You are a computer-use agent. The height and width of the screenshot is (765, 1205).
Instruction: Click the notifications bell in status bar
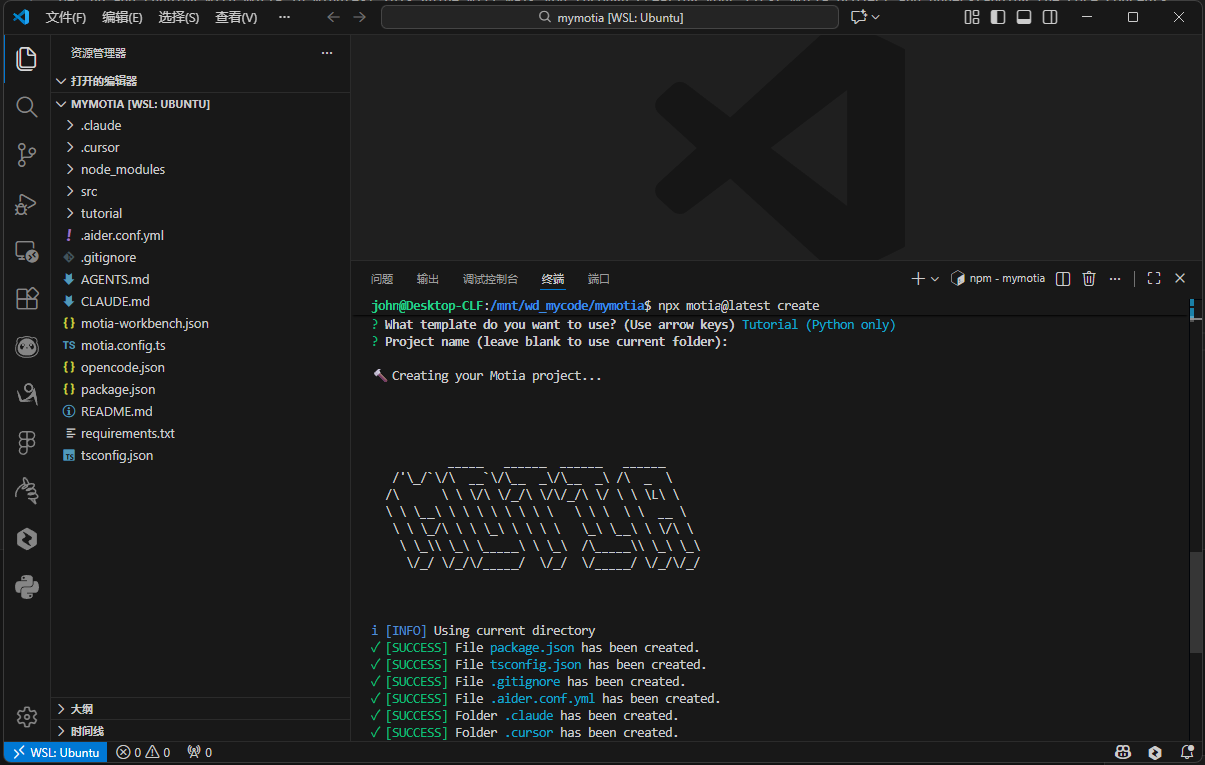(1187, 752)
